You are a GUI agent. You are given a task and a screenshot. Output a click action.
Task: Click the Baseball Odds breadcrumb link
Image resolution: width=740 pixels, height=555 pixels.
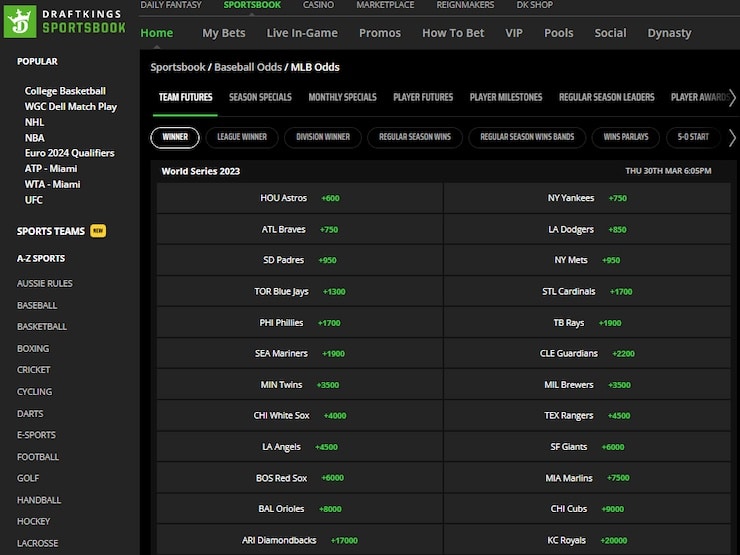click(x=248, y=67)
